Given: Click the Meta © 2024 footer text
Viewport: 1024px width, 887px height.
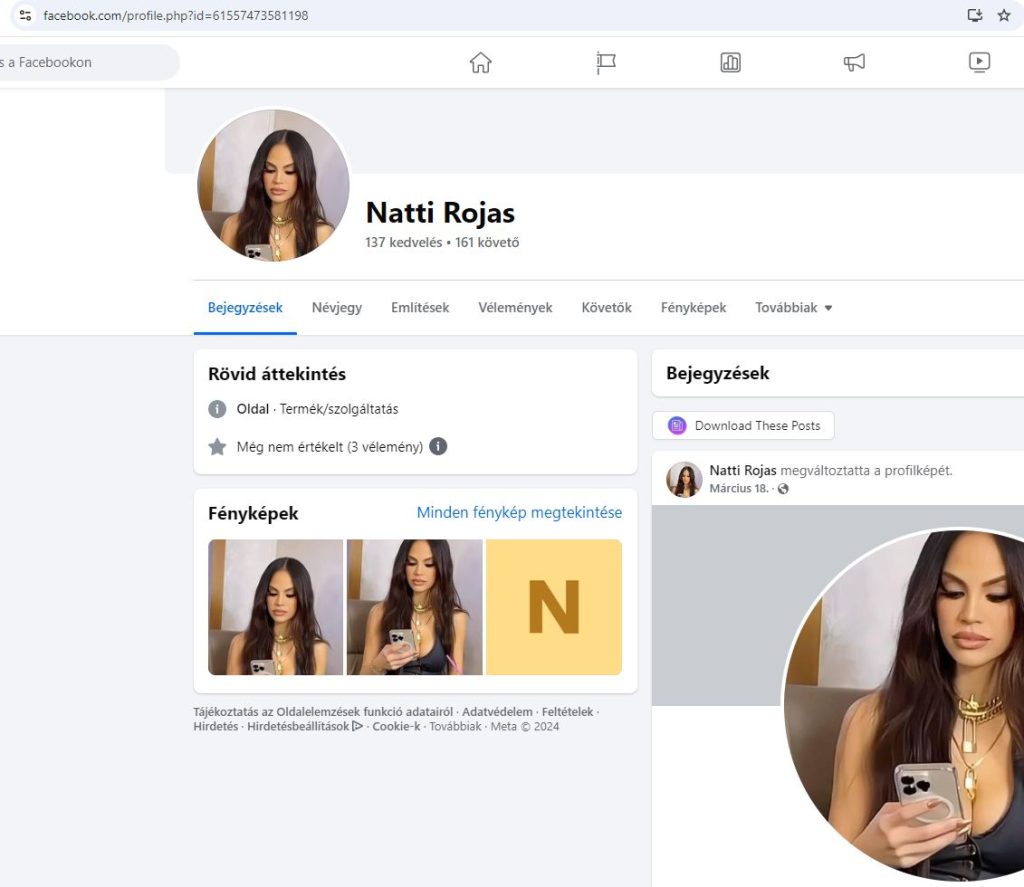Looking at the screenshot, I should pyautogui.click(x=525, y=726).
